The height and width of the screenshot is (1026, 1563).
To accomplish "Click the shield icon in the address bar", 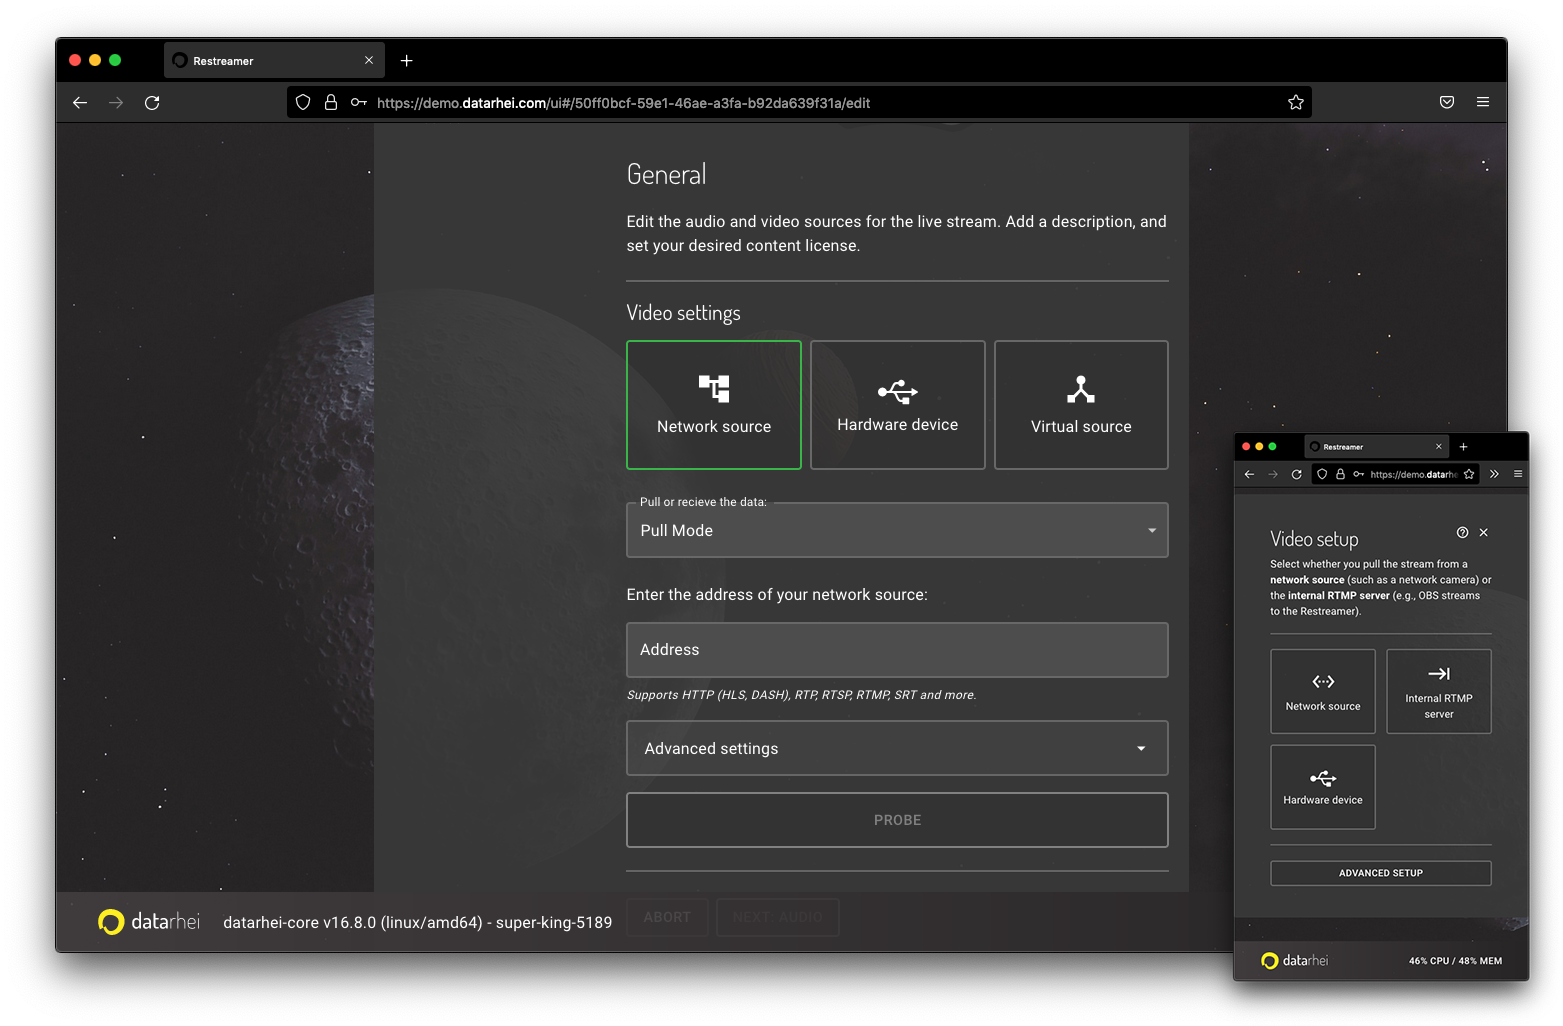I will click(x=303, y=102).
